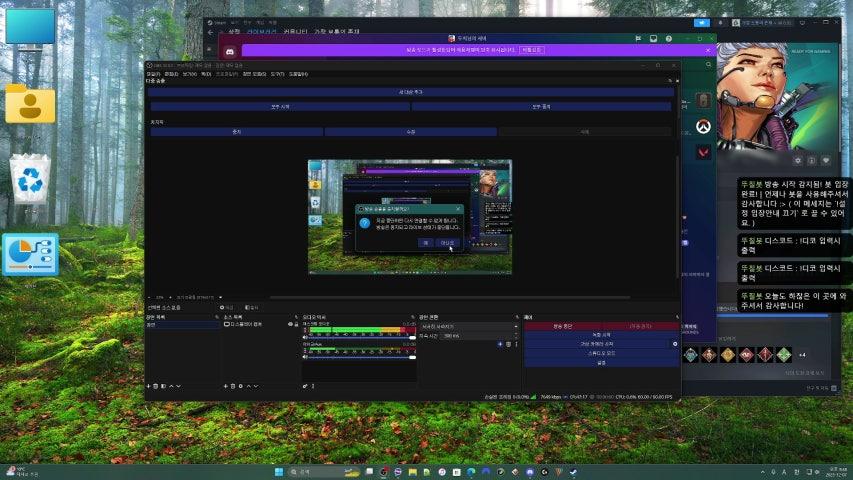This screenshot has height=480, width=853.
Task: Click the Valorant icon in side panel
Action: point(703,154)
